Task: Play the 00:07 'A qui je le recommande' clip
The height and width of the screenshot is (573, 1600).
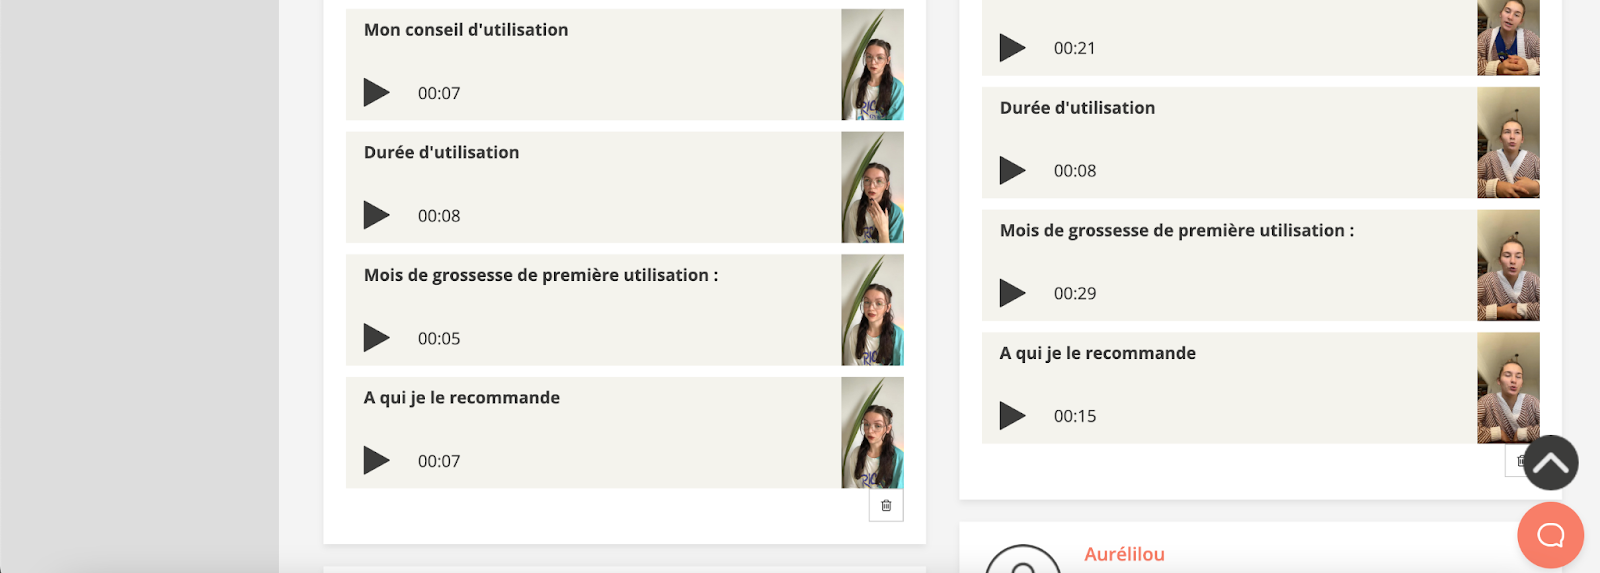Action: tap(376, 461)
